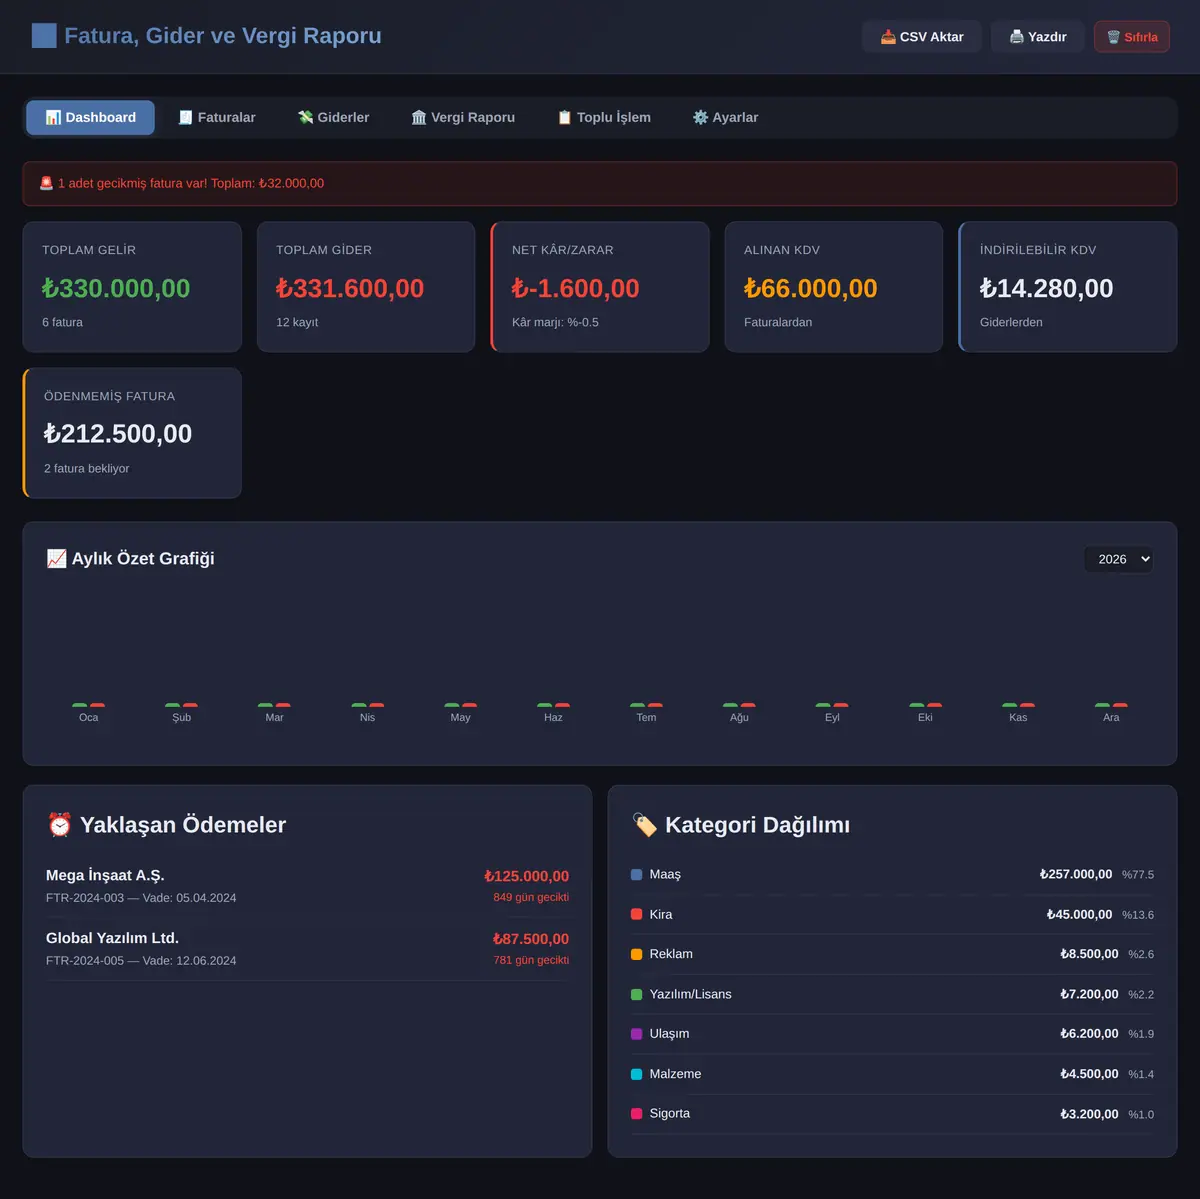Click the Oca month label in chart

(x=89, y=717)
